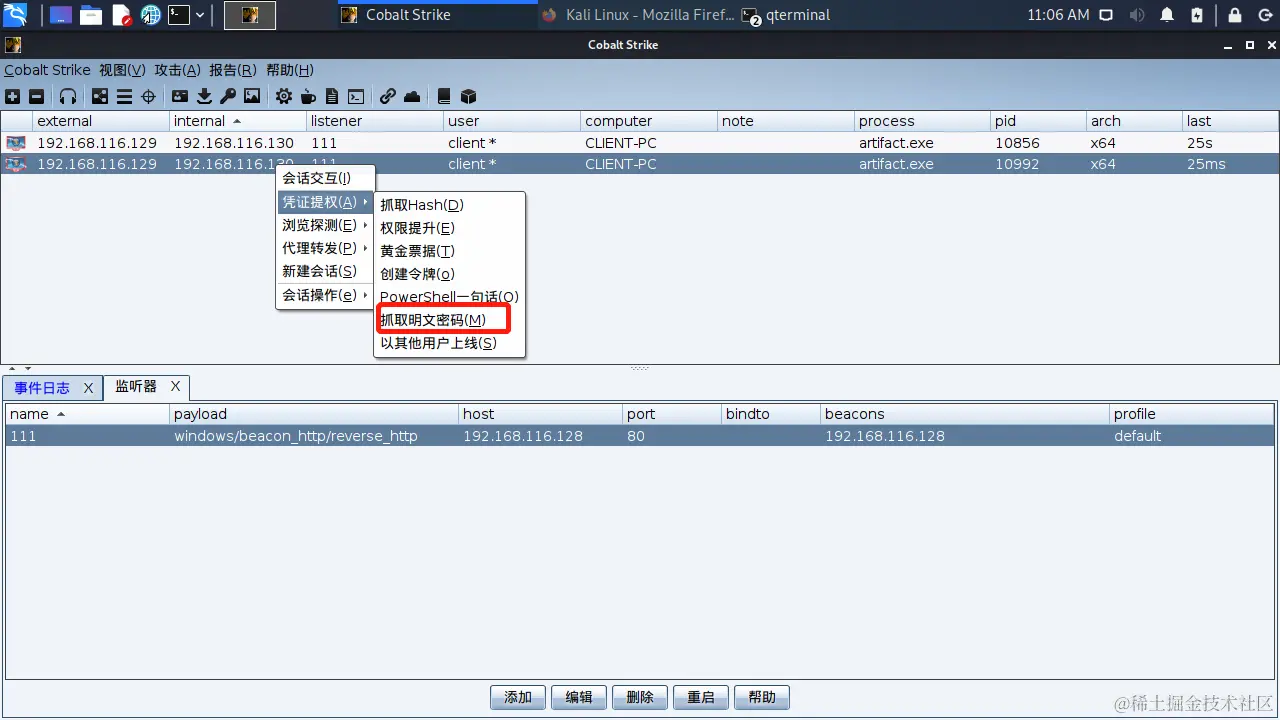Screen dimensions: 1280x720
Task: Open the 报告(R) menu
Action: tap(233, 70)
